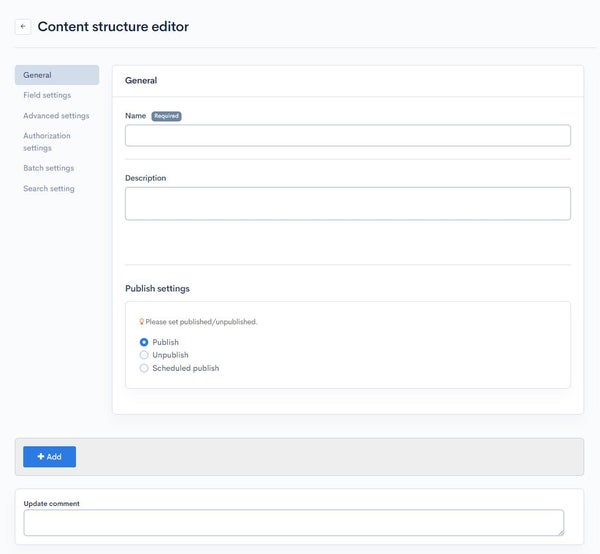
Task: Open Advanced settings in sidebar
Action: click(56, 116)
